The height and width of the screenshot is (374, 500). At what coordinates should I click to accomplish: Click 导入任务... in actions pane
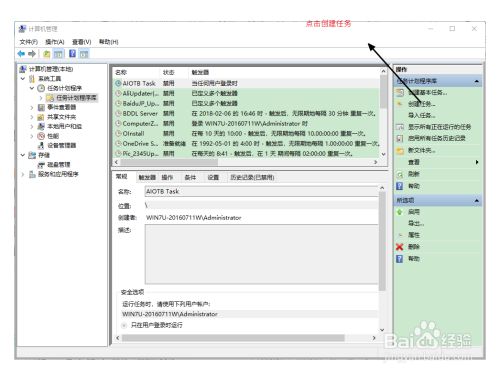click(x=422, y=115)
